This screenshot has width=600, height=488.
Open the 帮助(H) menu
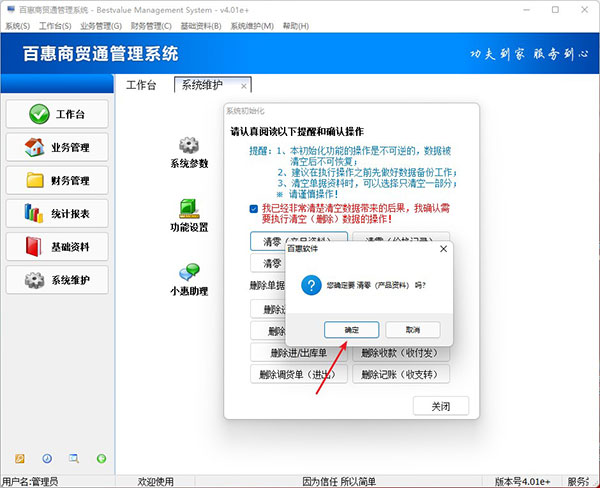tap(296, 26)
